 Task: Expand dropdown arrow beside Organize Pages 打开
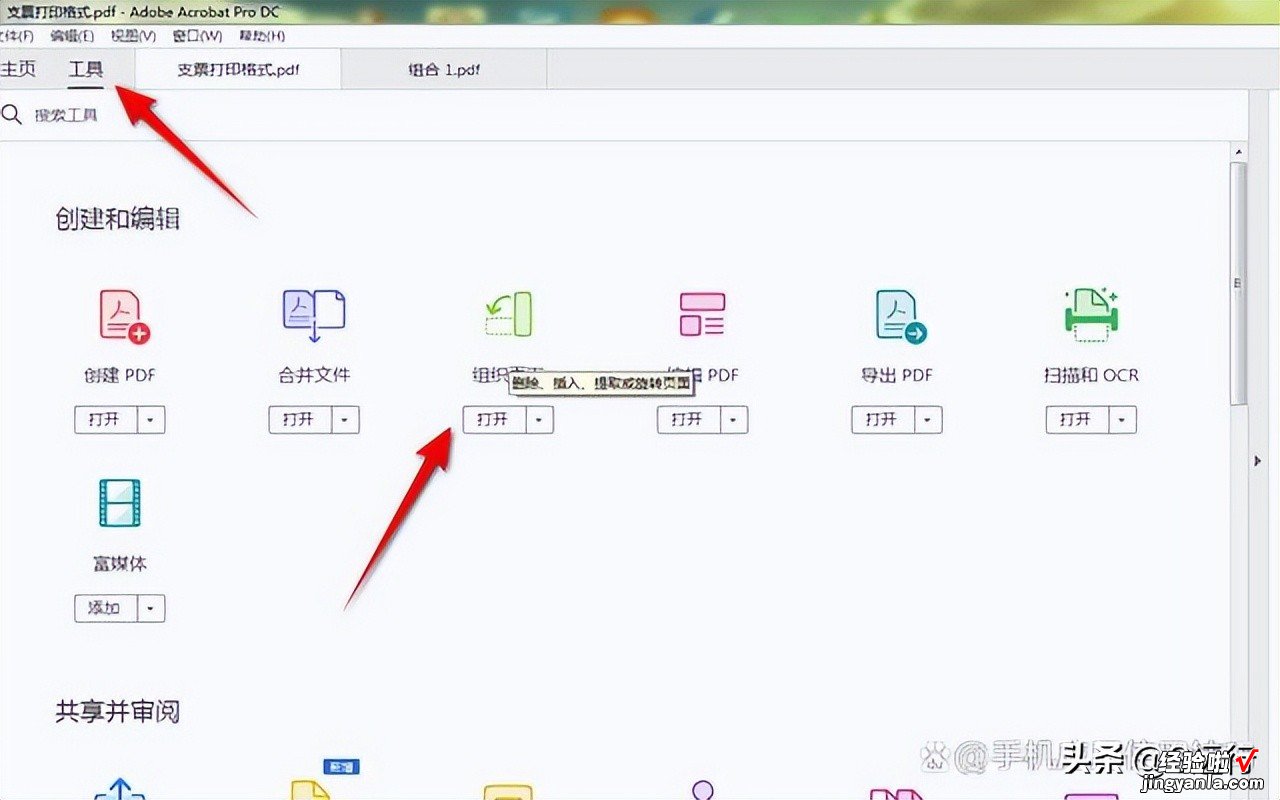[x=539, y=420]
